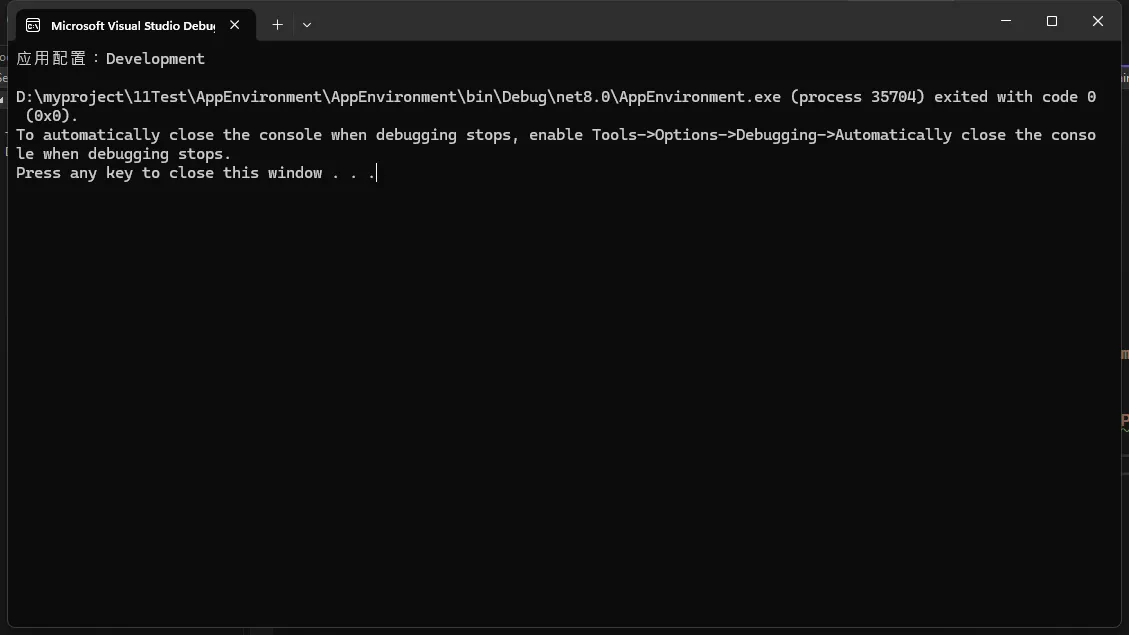Close the Microsoft Visual Studio Debug tab
This screenshot has height=635, width=1129.
pyautogui.click(x=235, y=25)
